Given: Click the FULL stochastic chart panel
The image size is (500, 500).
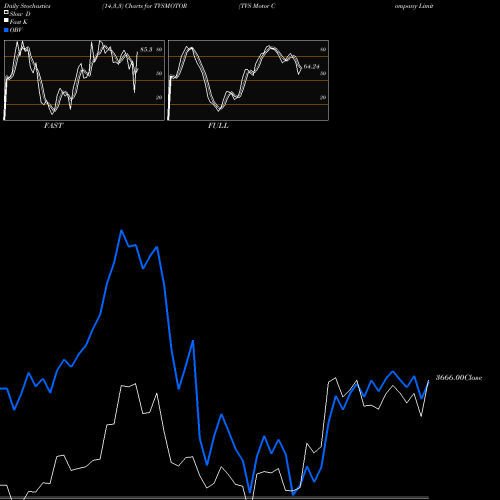Looking at the screenshot, I should tap(248, 80).
